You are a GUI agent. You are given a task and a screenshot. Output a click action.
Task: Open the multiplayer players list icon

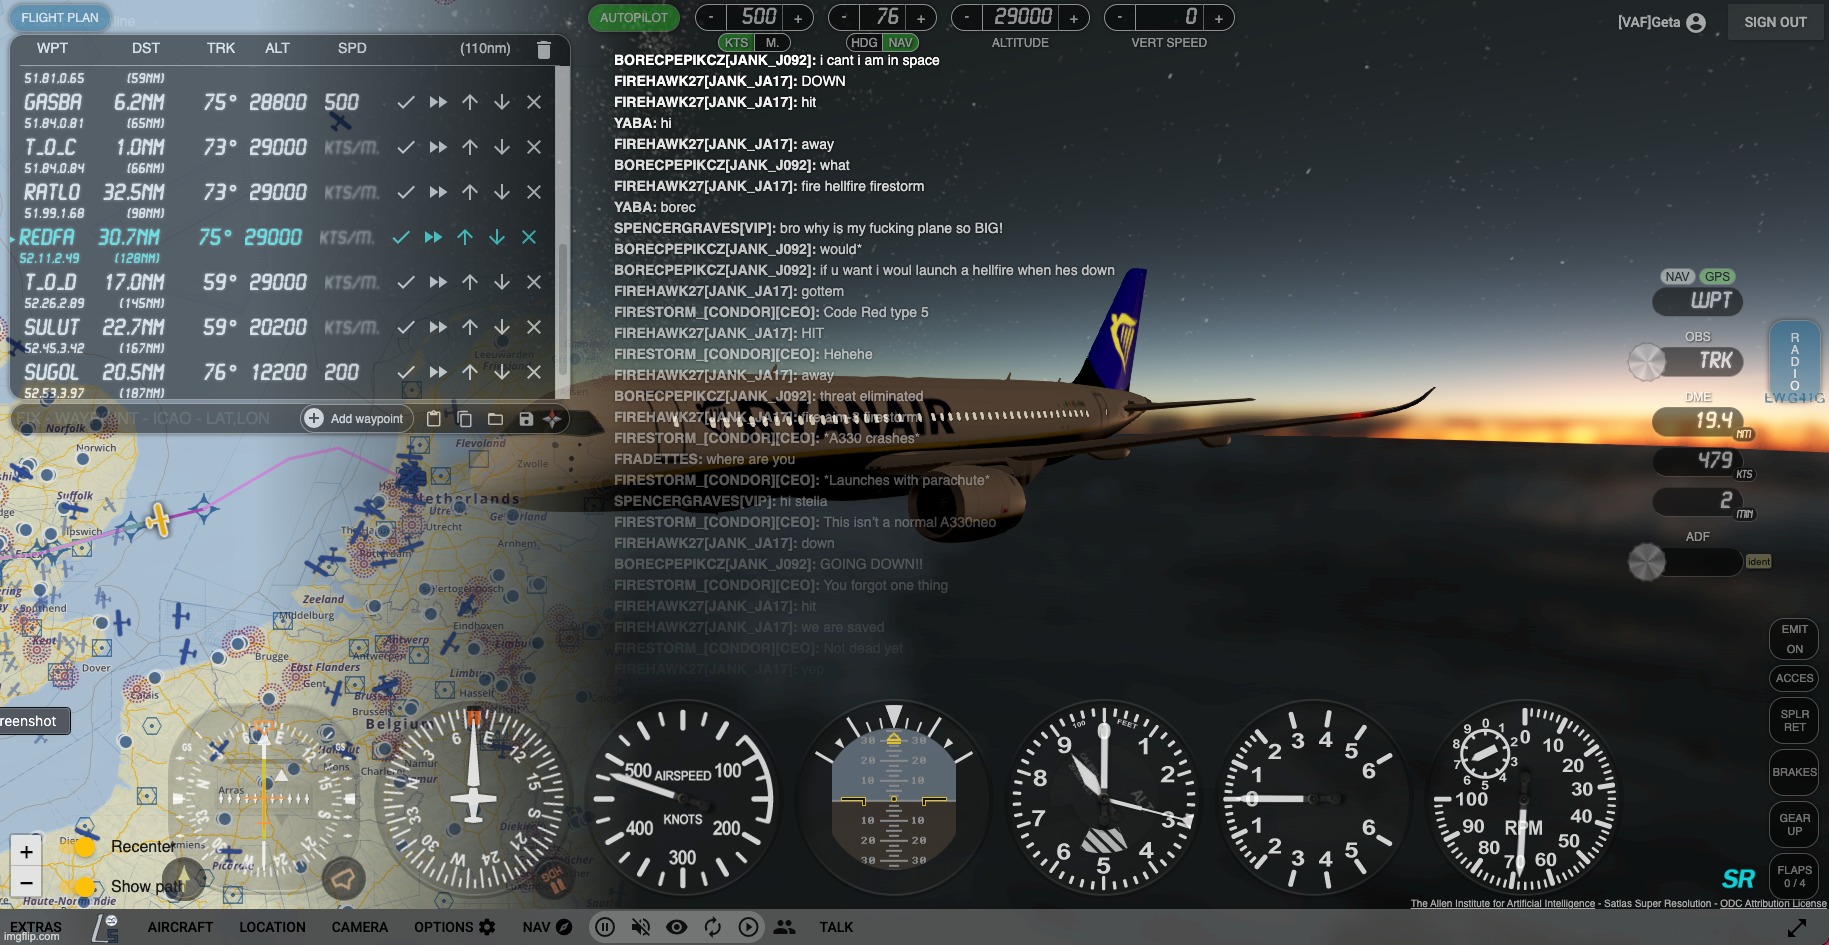coord(784,927)
